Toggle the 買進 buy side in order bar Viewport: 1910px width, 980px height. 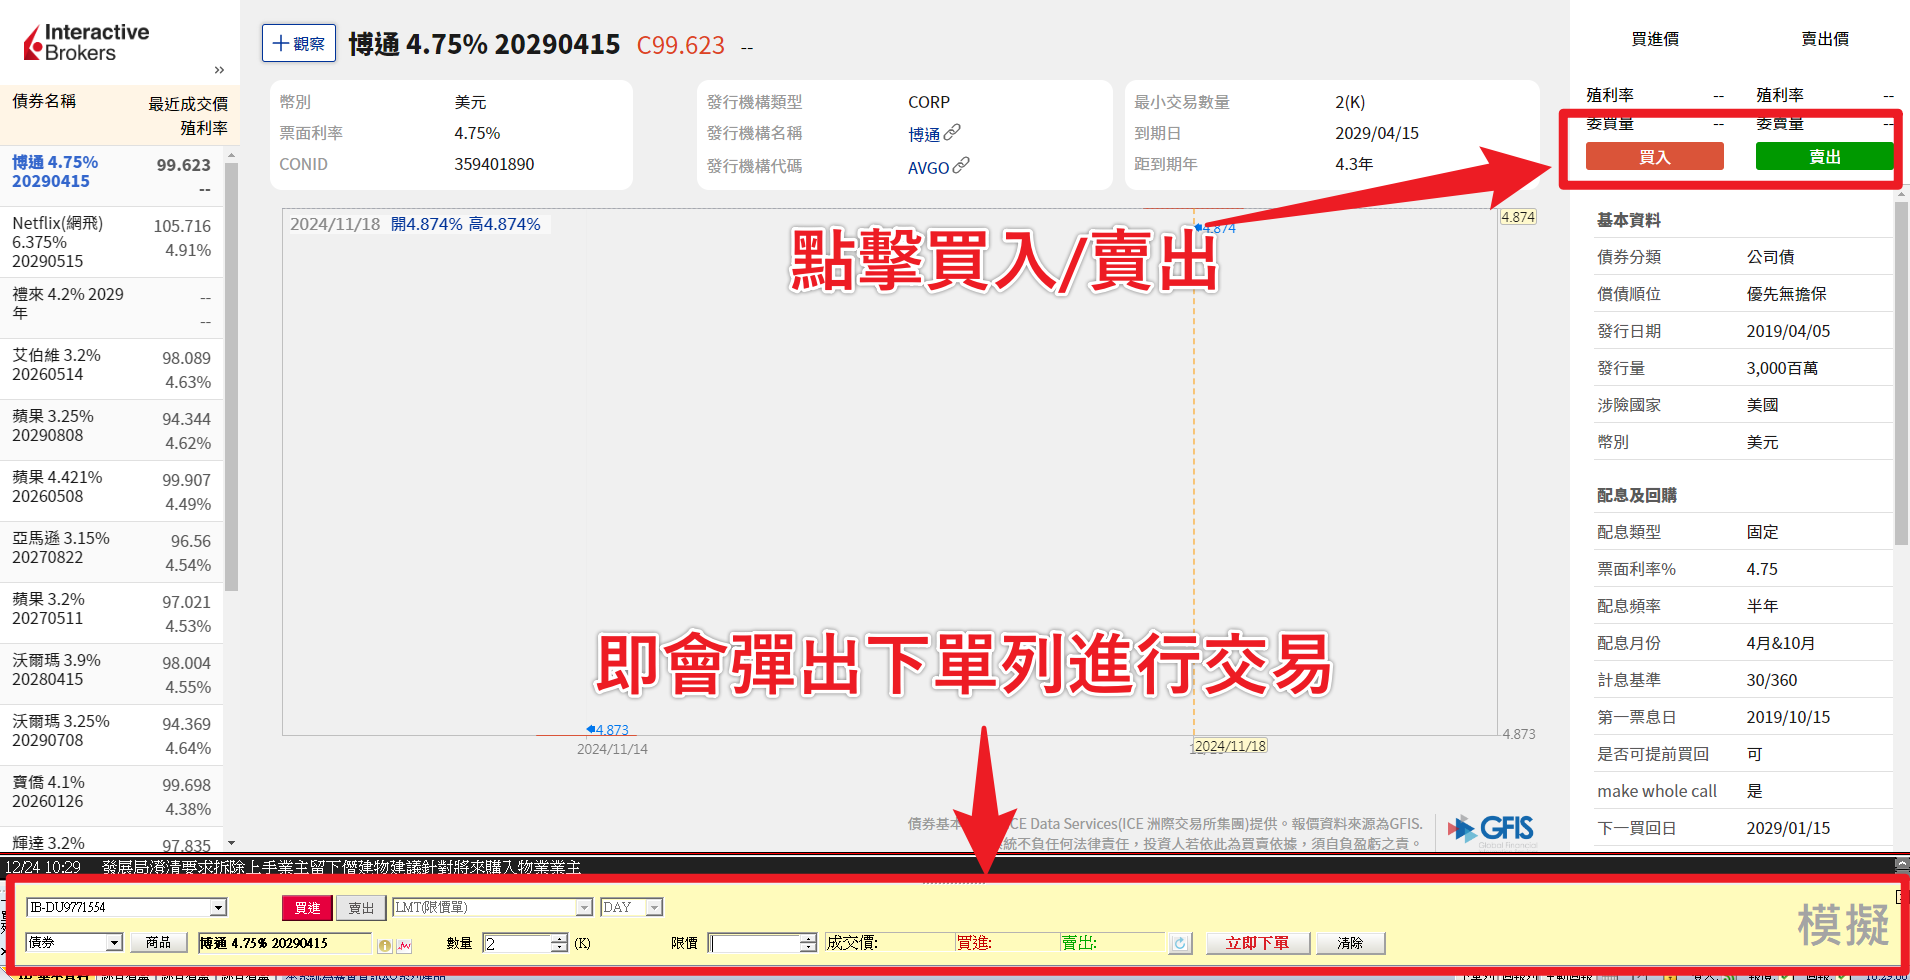[x=307, y=907]
